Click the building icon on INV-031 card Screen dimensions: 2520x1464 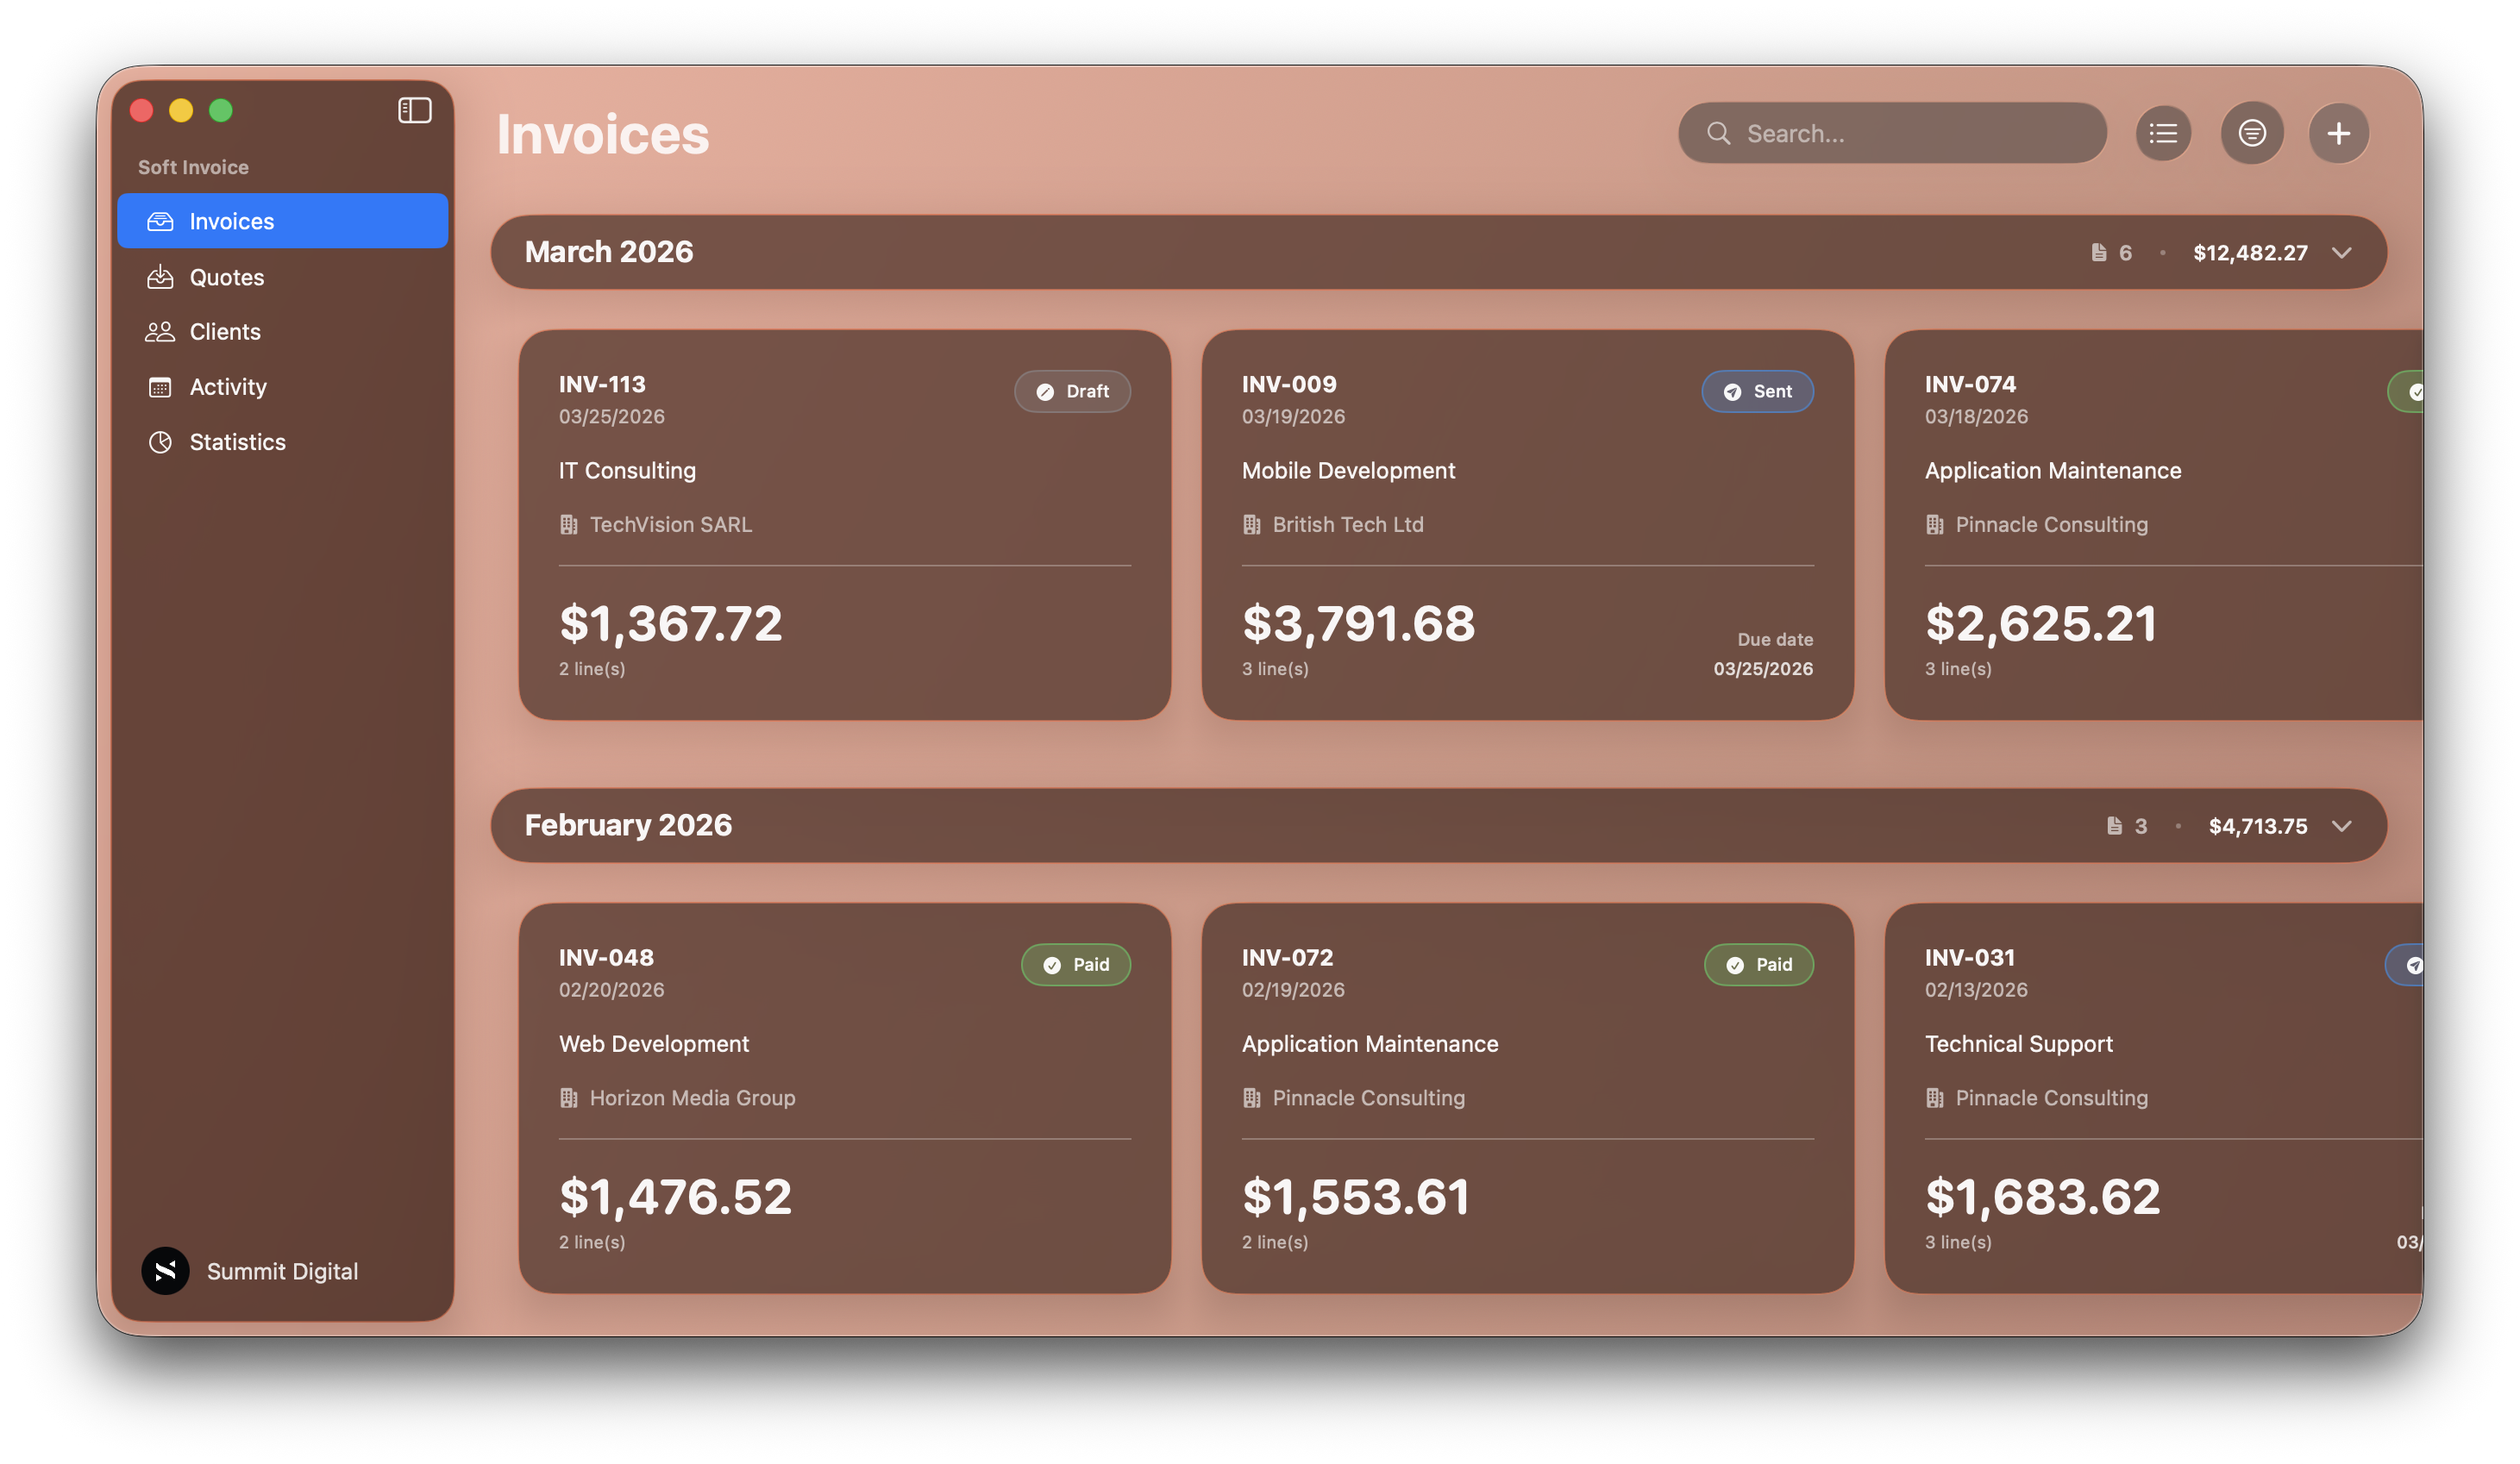click(1934, 1098)
